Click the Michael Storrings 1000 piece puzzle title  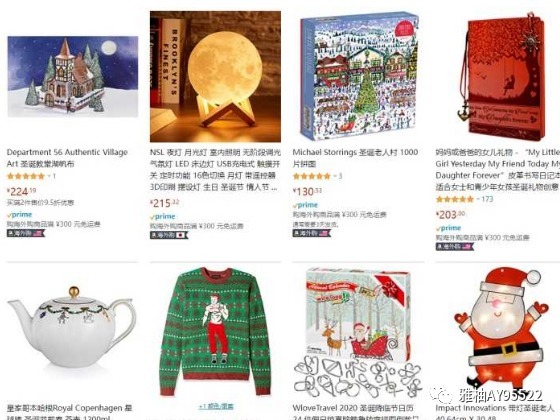(x=355, y=158)
